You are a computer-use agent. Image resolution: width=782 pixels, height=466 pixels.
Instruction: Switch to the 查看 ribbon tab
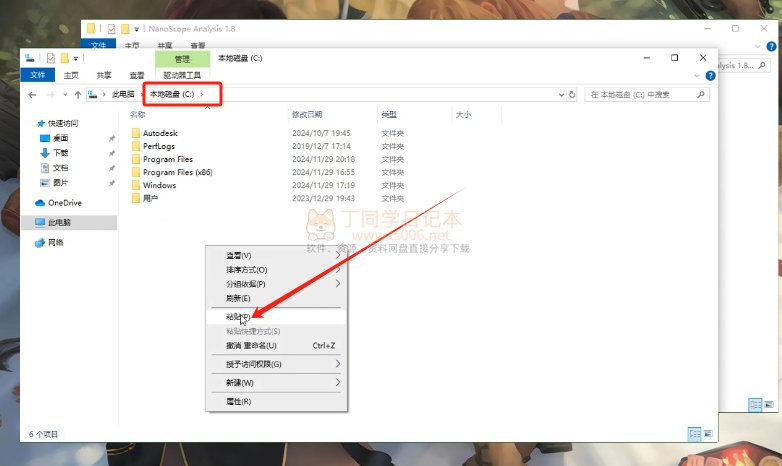(137, 75)
